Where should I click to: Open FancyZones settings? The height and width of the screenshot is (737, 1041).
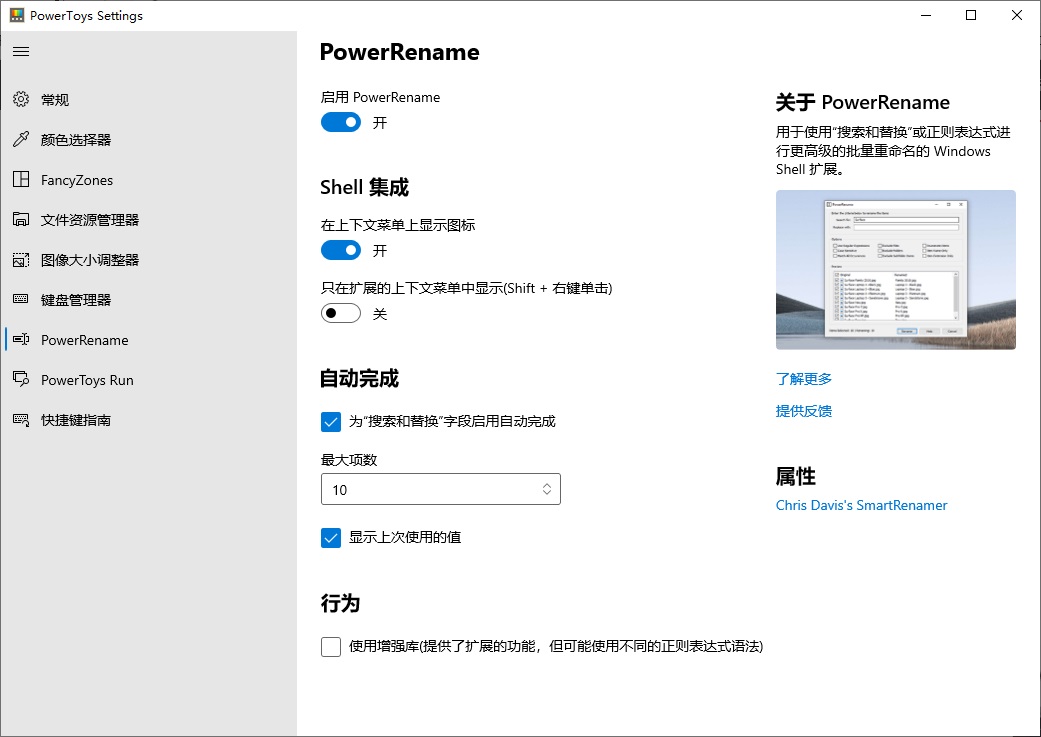click(77, 180)
